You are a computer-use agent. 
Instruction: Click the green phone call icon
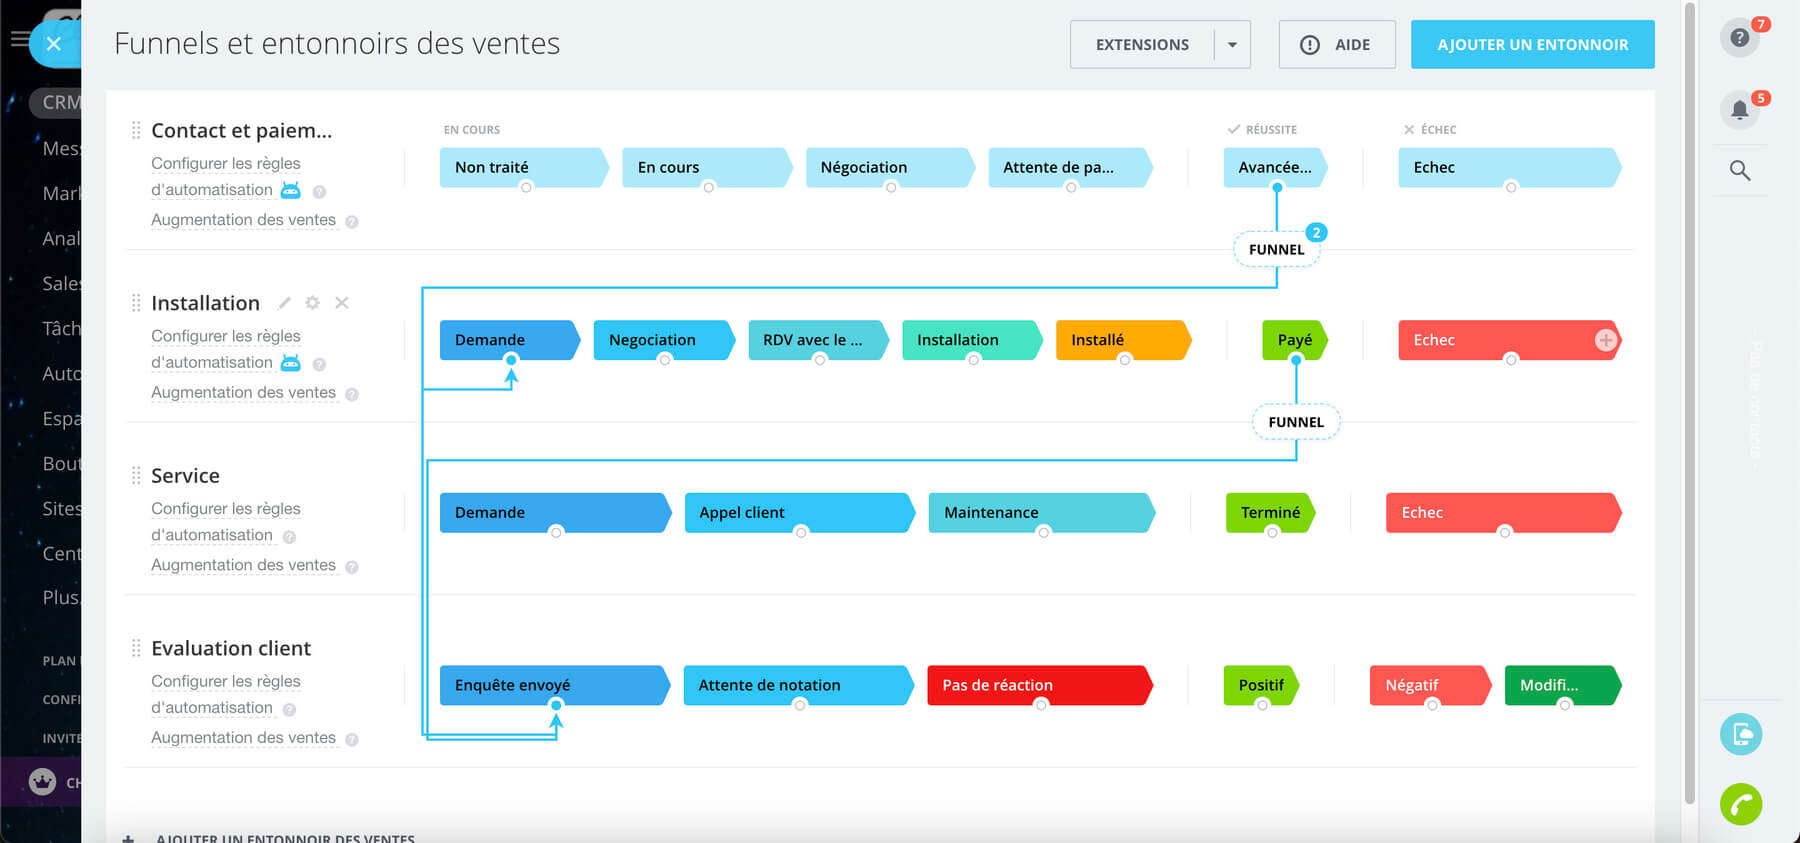point(1740,804)
